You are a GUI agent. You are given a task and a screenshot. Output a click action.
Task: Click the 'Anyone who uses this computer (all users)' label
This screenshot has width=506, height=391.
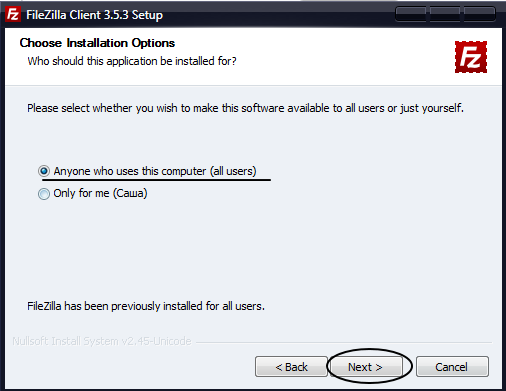(155, 171)
